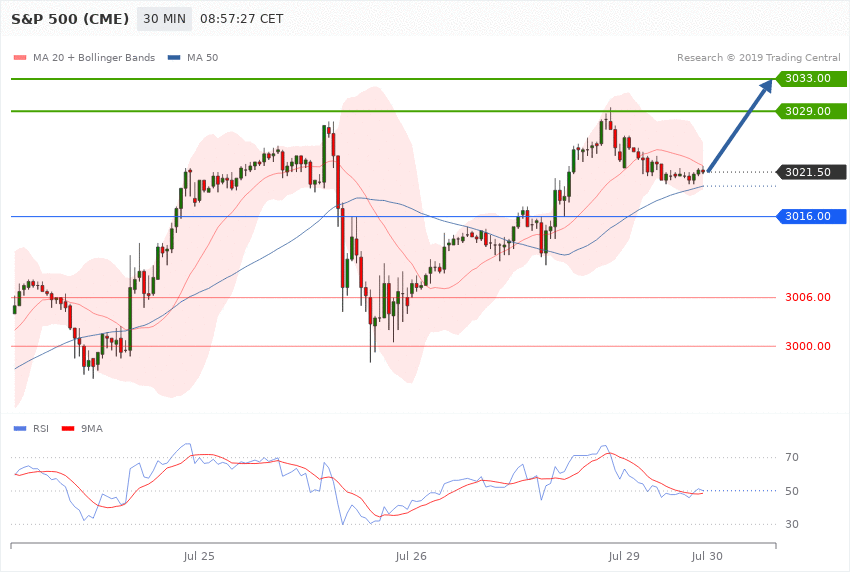Click the RSI 30 level label
The width and height of the screenshot is (850, 576).
tap(792, 524)
